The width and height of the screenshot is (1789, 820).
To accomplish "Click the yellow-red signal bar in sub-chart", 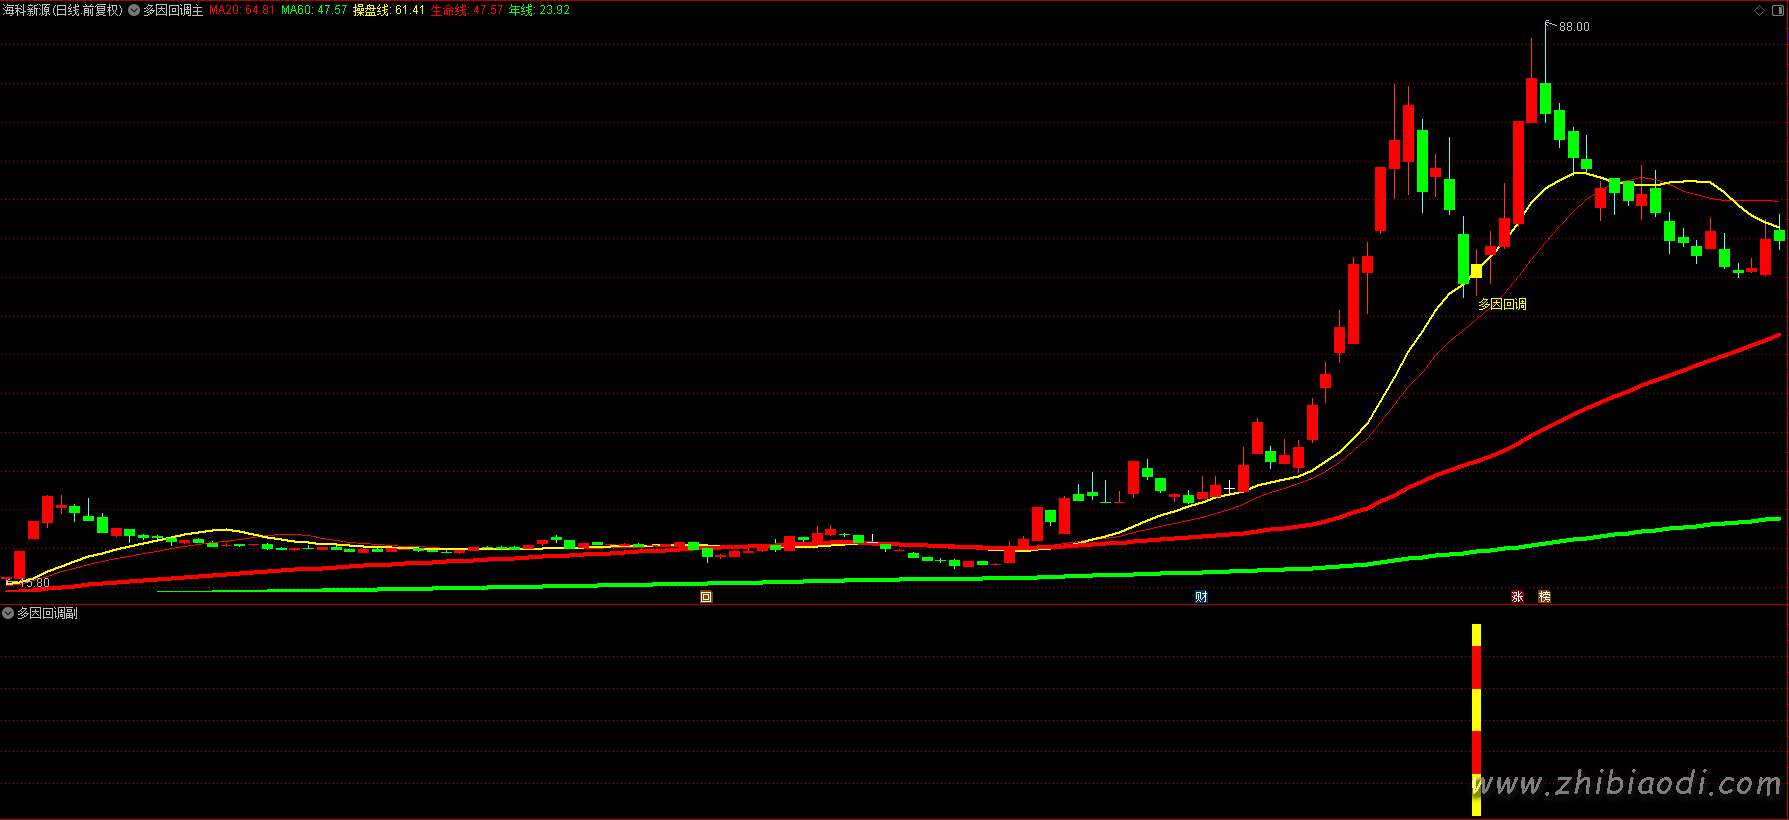I will click(x=1476, y=718).
